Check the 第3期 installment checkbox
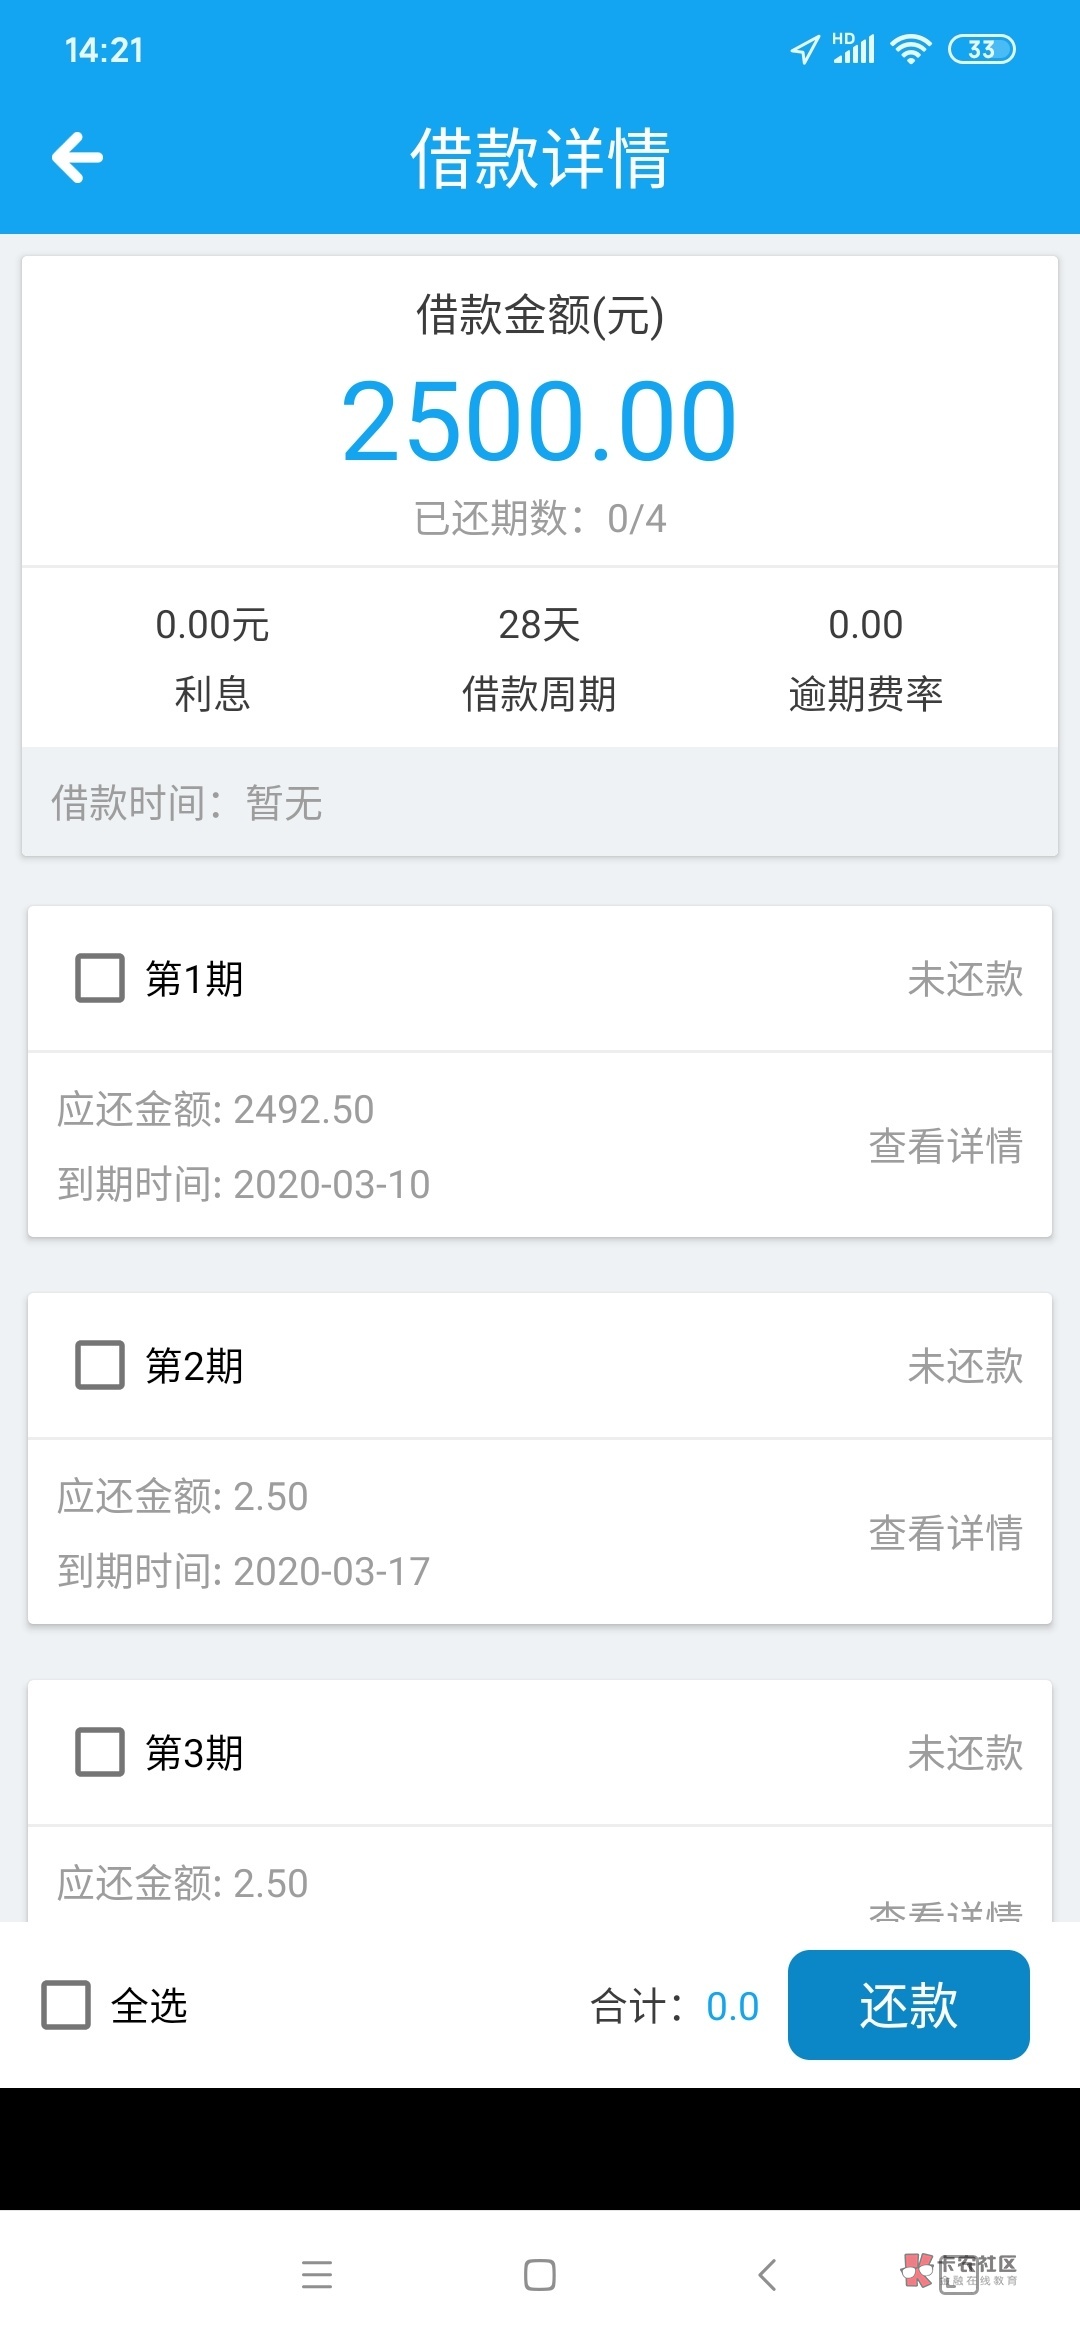The width and height of the screenshot is (1080, 2340). [100, 1752]
